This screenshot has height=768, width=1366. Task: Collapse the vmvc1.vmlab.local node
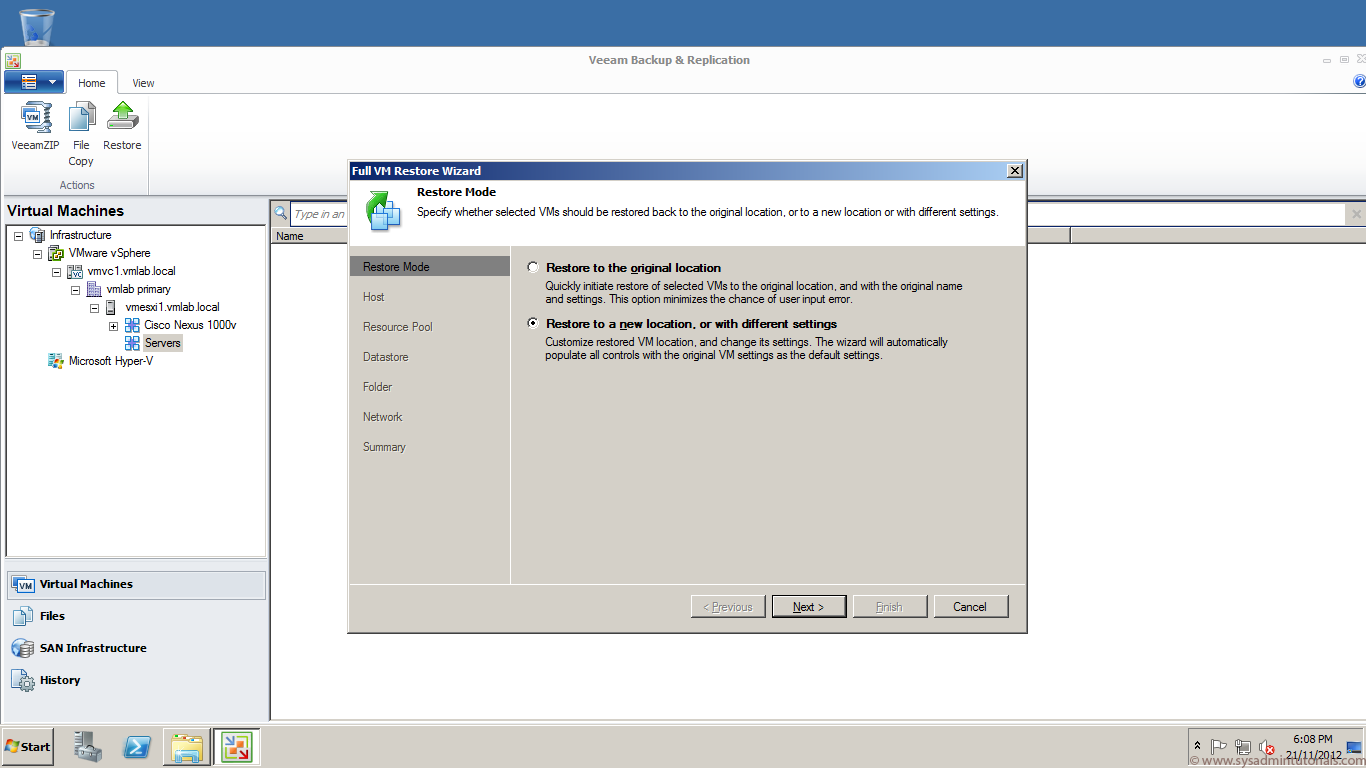(56, 271)
